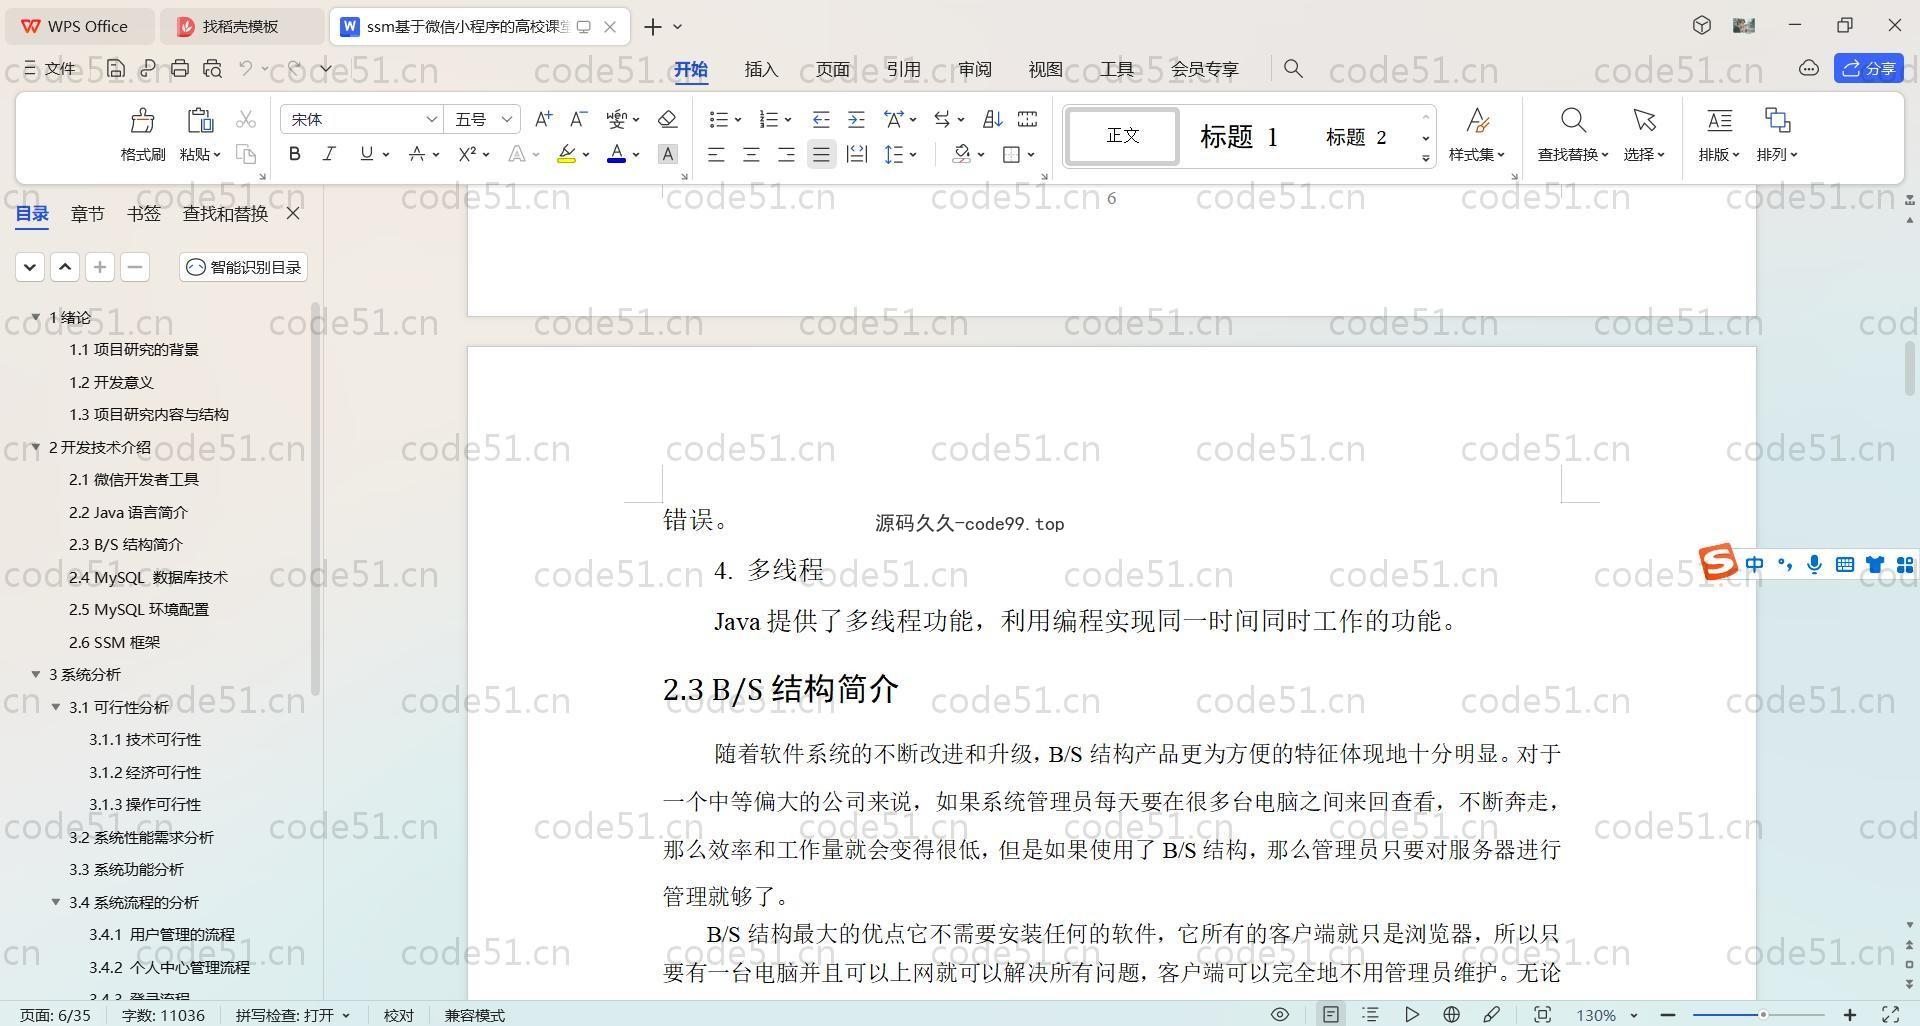The image size is (1920, 1026).
Task: Click the Sogou input method logo
Action: (x=1718, y=562)
